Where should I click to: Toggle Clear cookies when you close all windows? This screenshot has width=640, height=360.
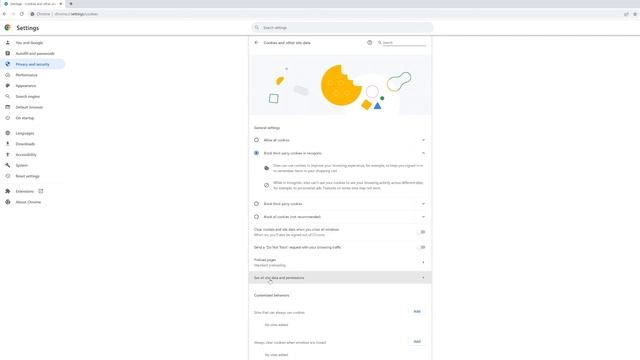pos(422,232)
